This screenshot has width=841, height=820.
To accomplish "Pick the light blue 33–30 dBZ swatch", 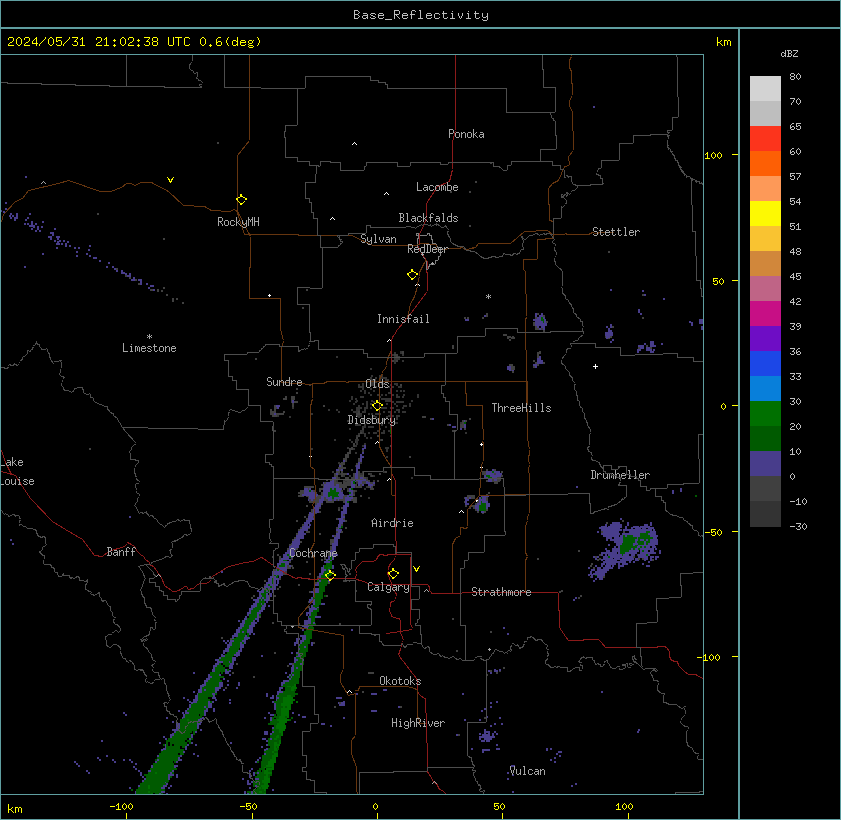I will (x=765, y=389).
